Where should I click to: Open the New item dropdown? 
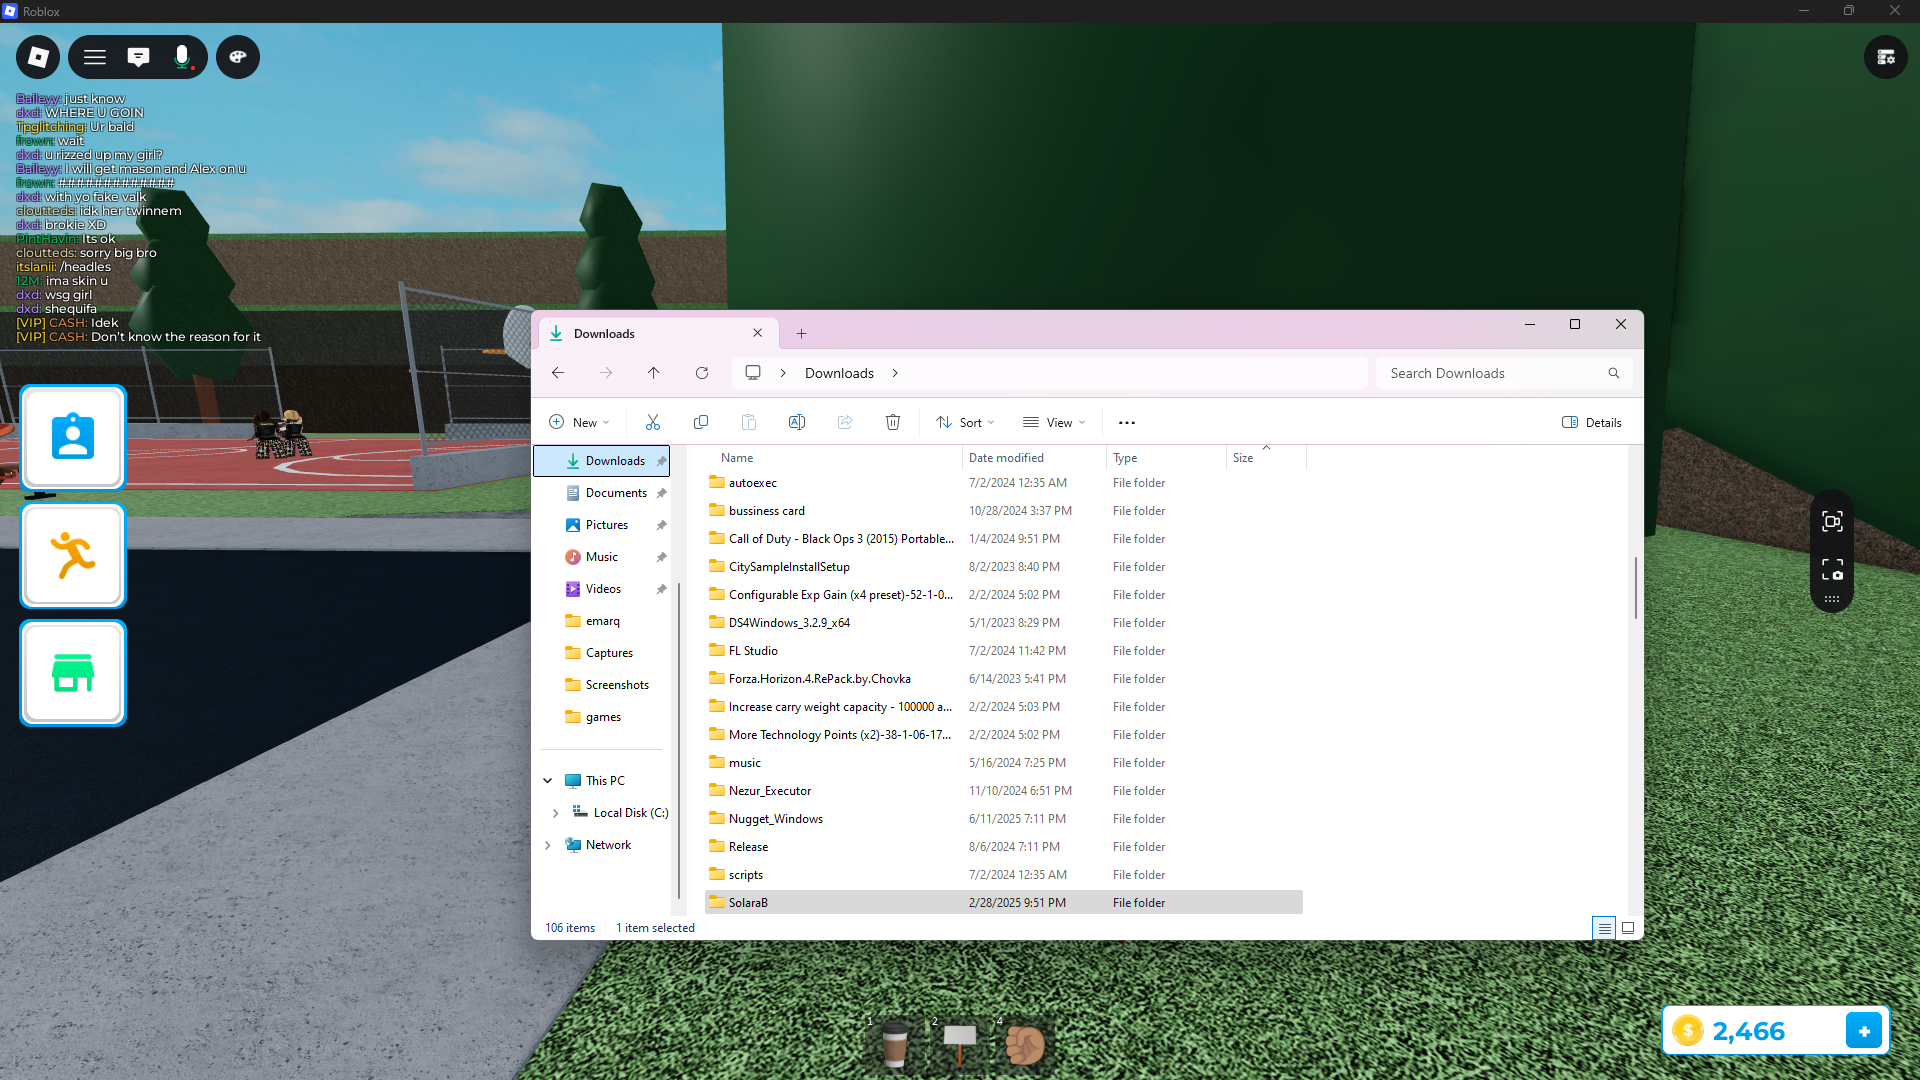tap(579, 422)
